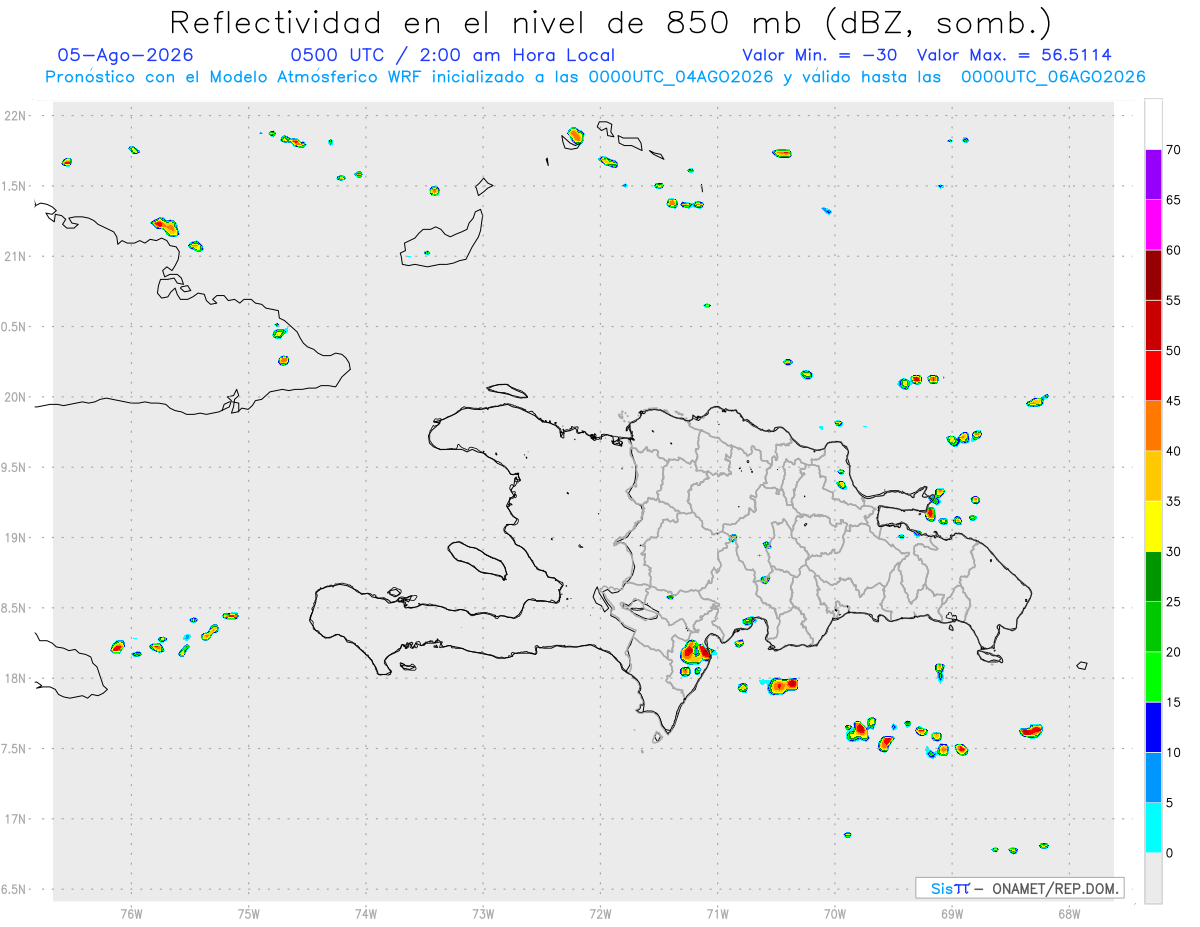Click the colorbar scale label '70'
This screenshot has height=927, width=1200.
[x=1174, y=150]
